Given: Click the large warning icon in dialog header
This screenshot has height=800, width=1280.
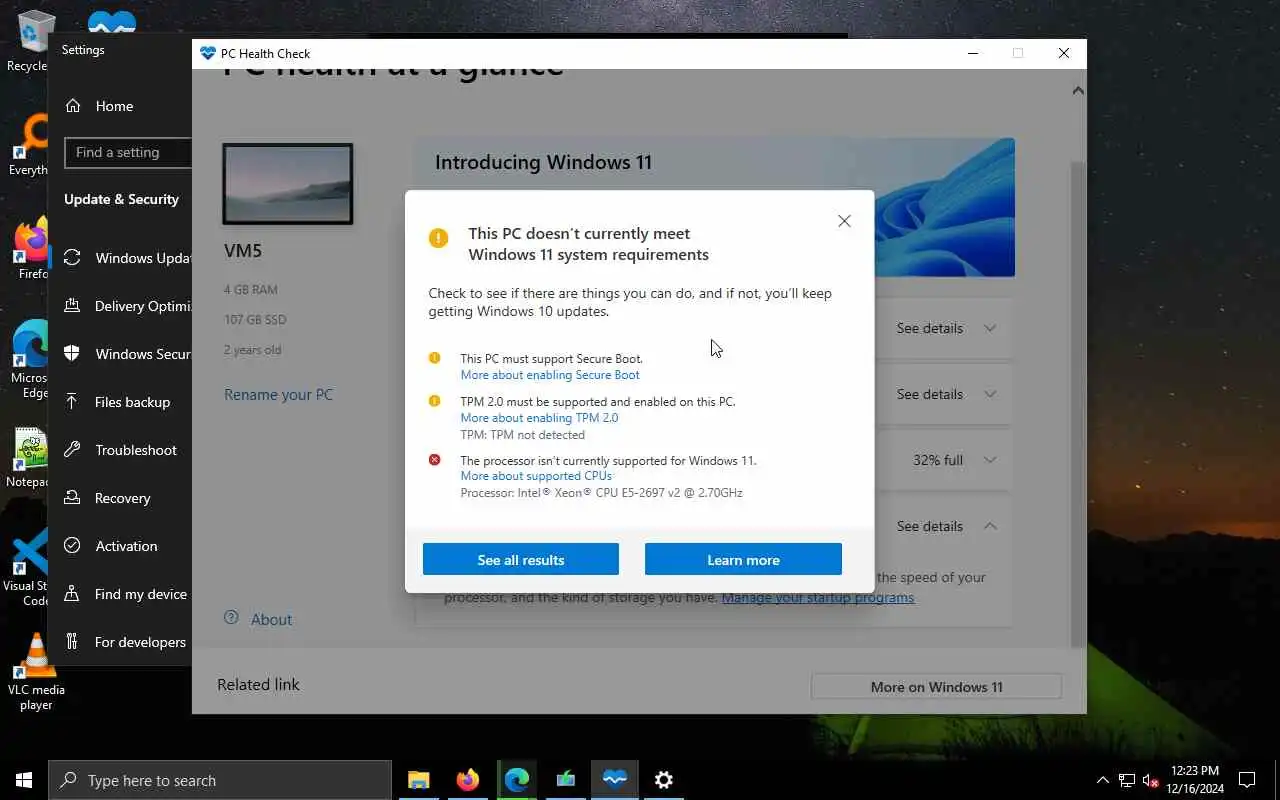Looking at the screenshot, I should [438, 238].
